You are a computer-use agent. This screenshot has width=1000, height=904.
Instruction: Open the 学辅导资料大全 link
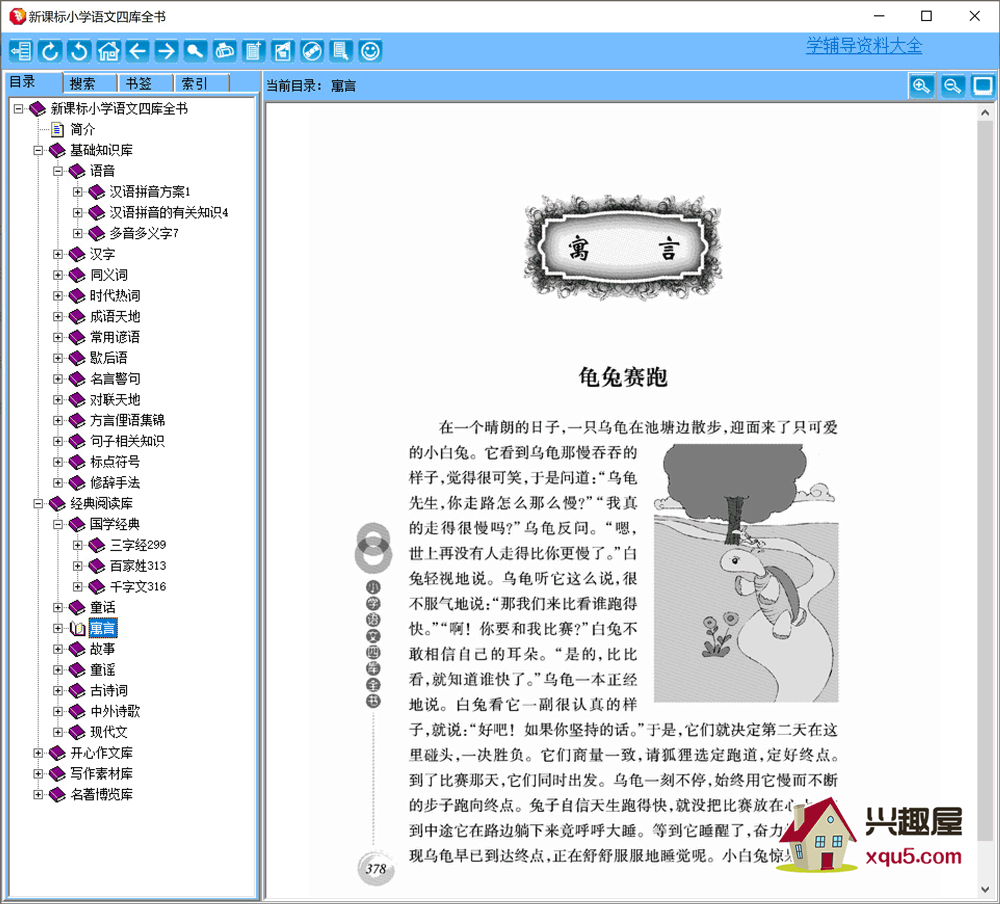point(864,46)
